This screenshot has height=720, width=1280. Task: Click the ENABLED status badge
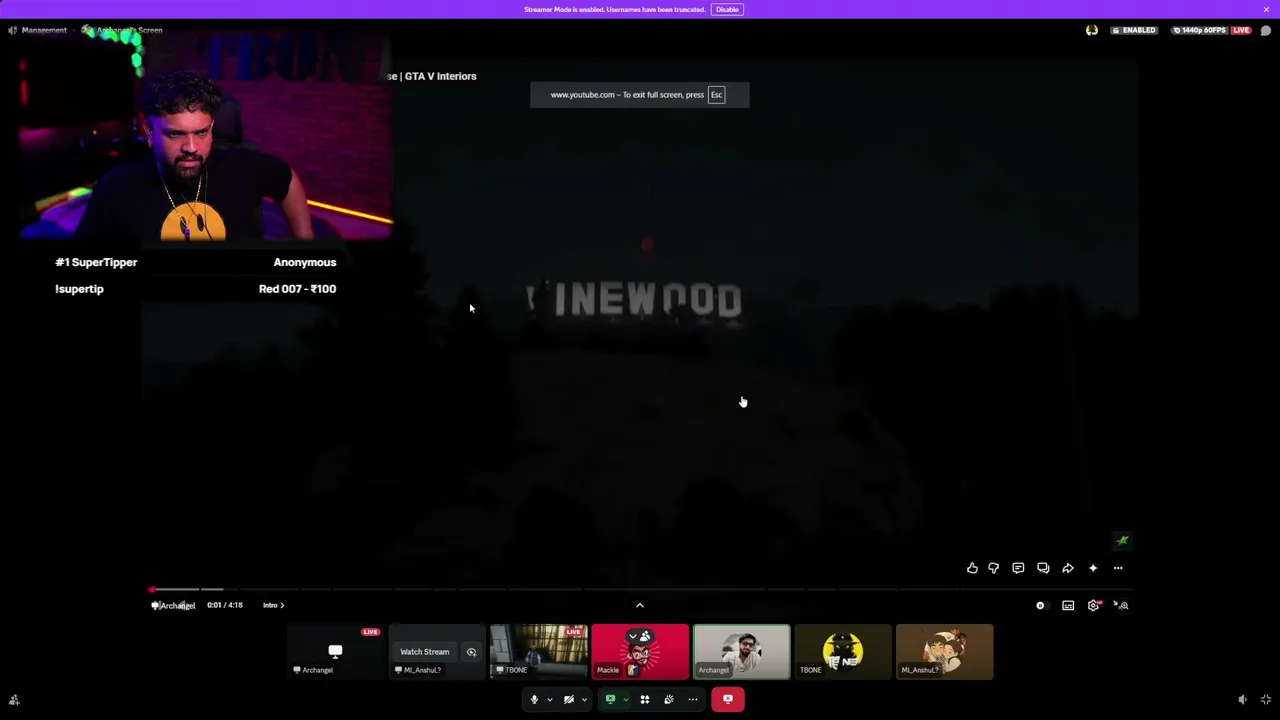coord(1135,30)
